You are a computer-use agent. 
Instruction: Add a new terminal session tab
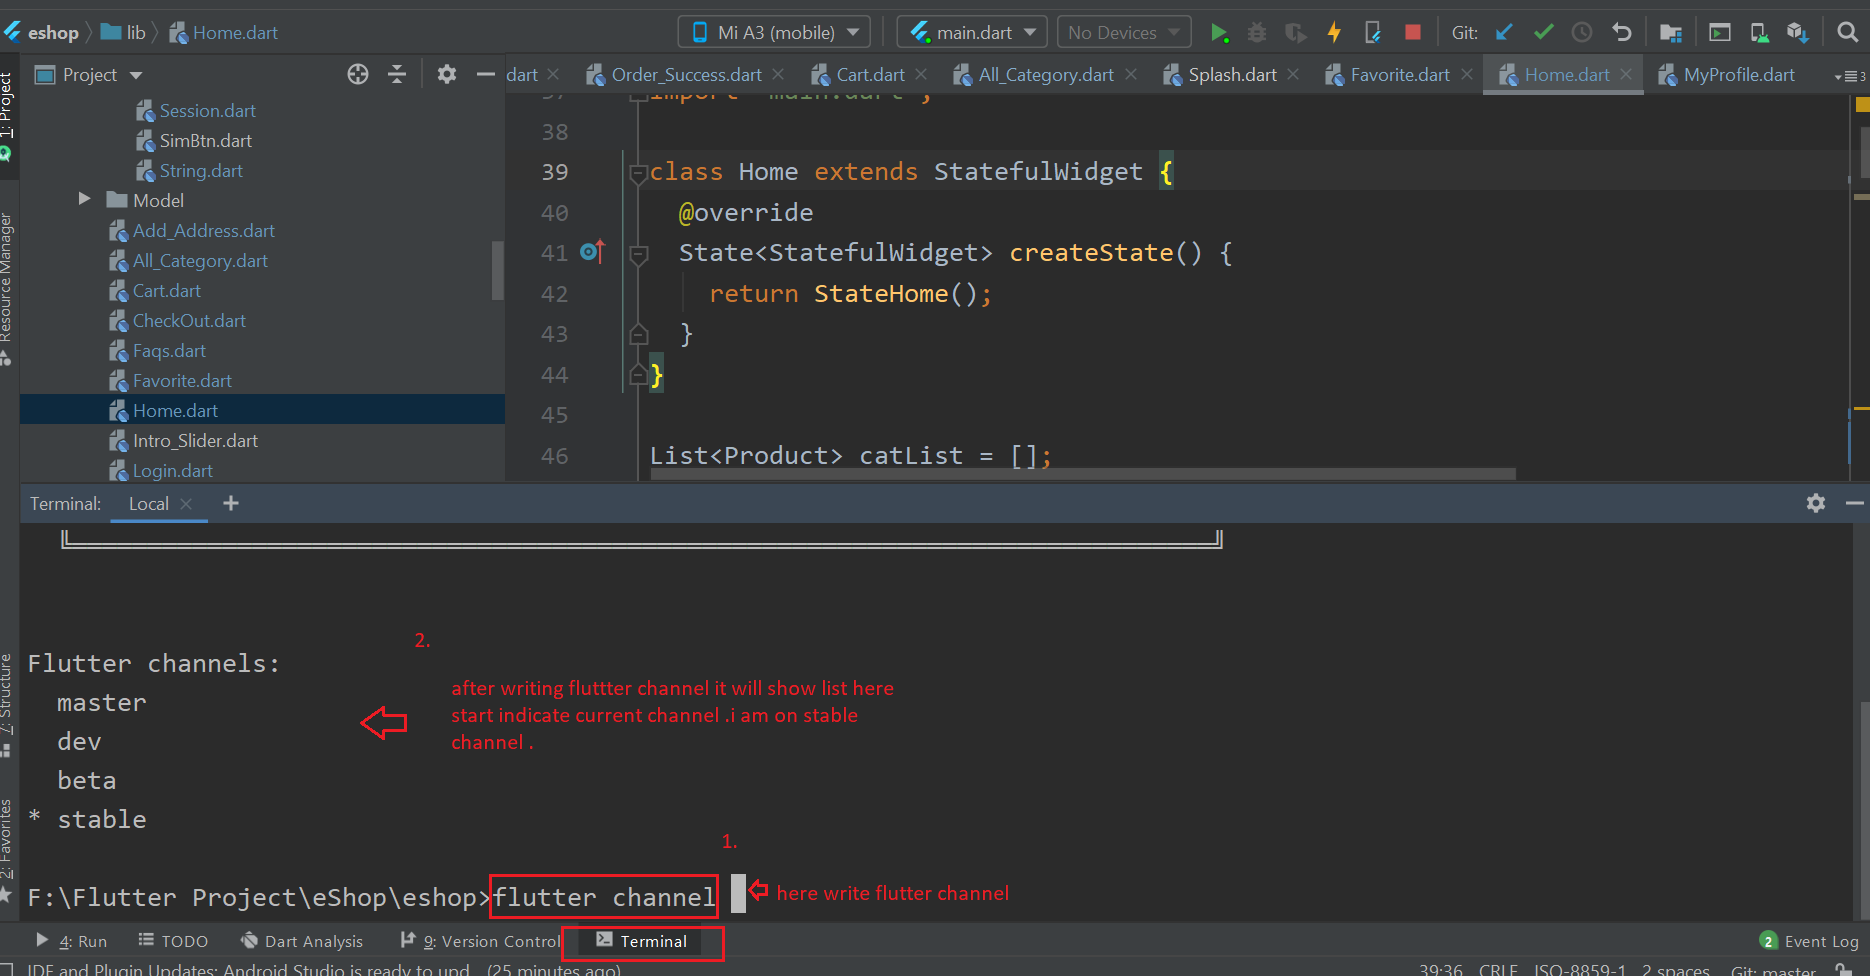pyautogui.click(x=231, y=503)
